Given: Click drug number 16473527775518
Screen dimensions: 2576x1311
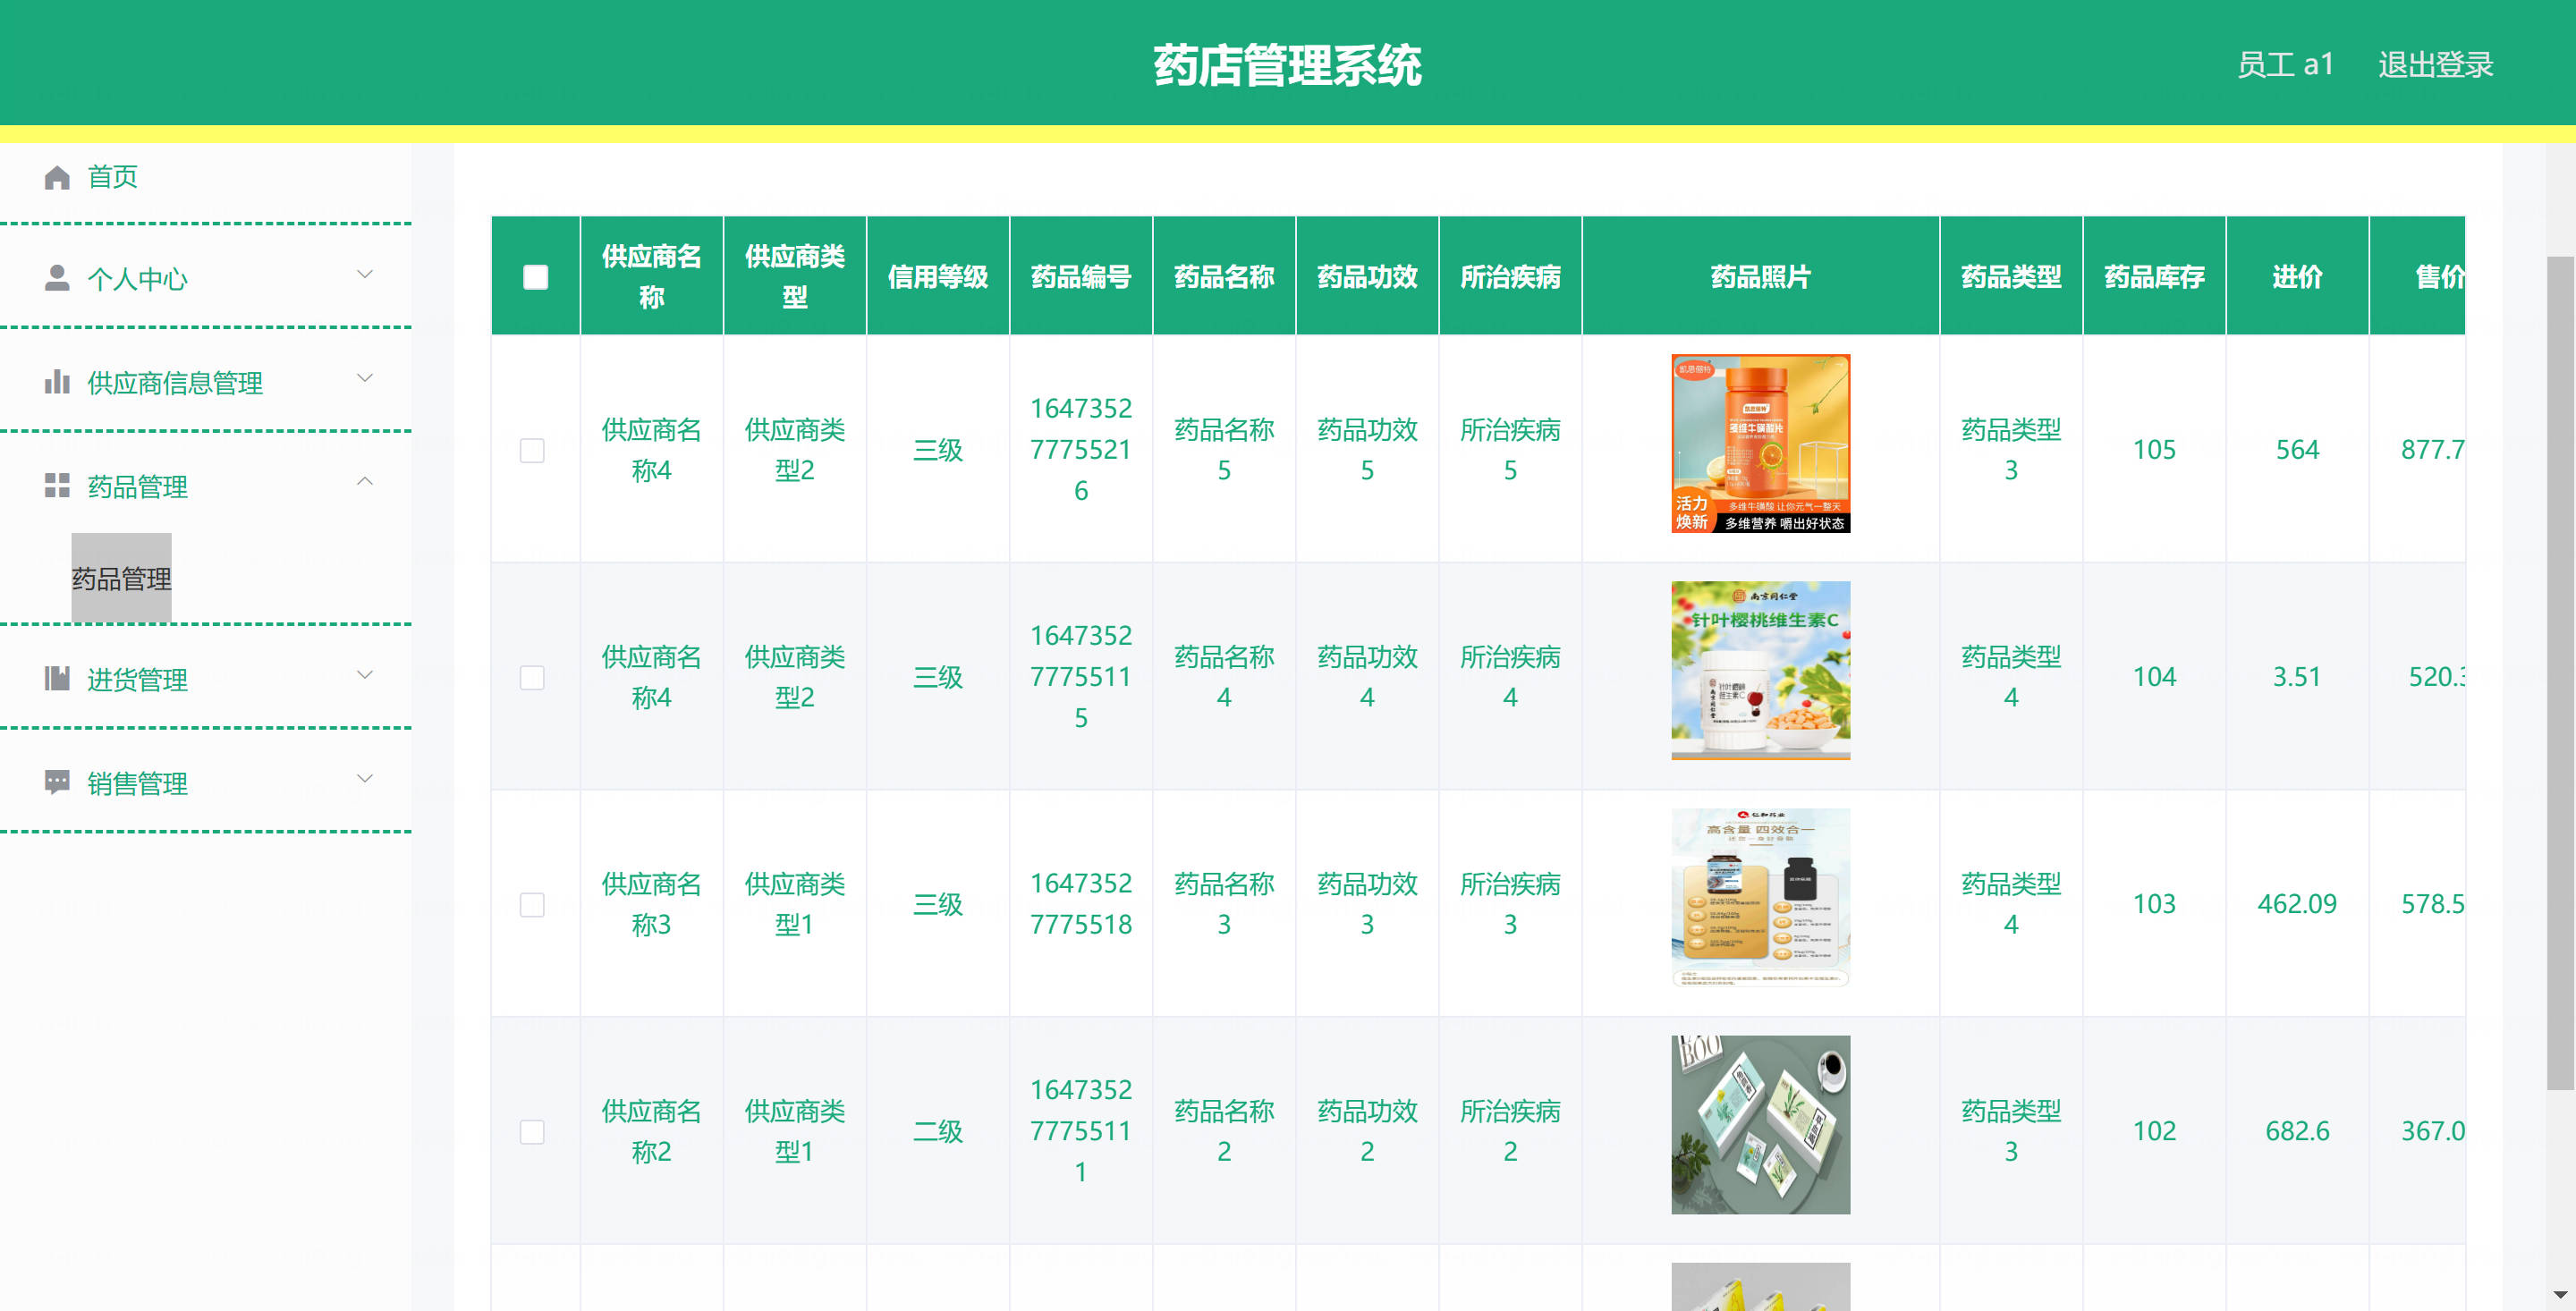Looking at the screenshot, I should point(1081,904).
